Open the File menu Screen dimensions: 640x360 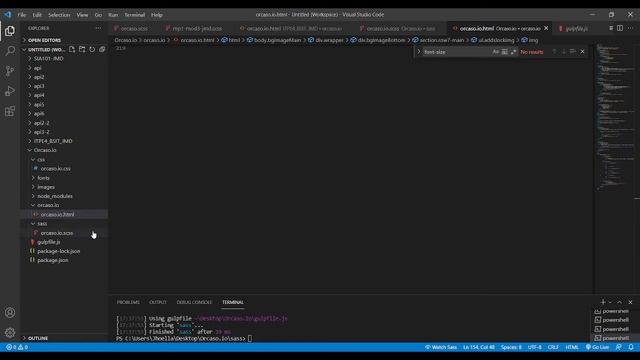click(22, 15)
